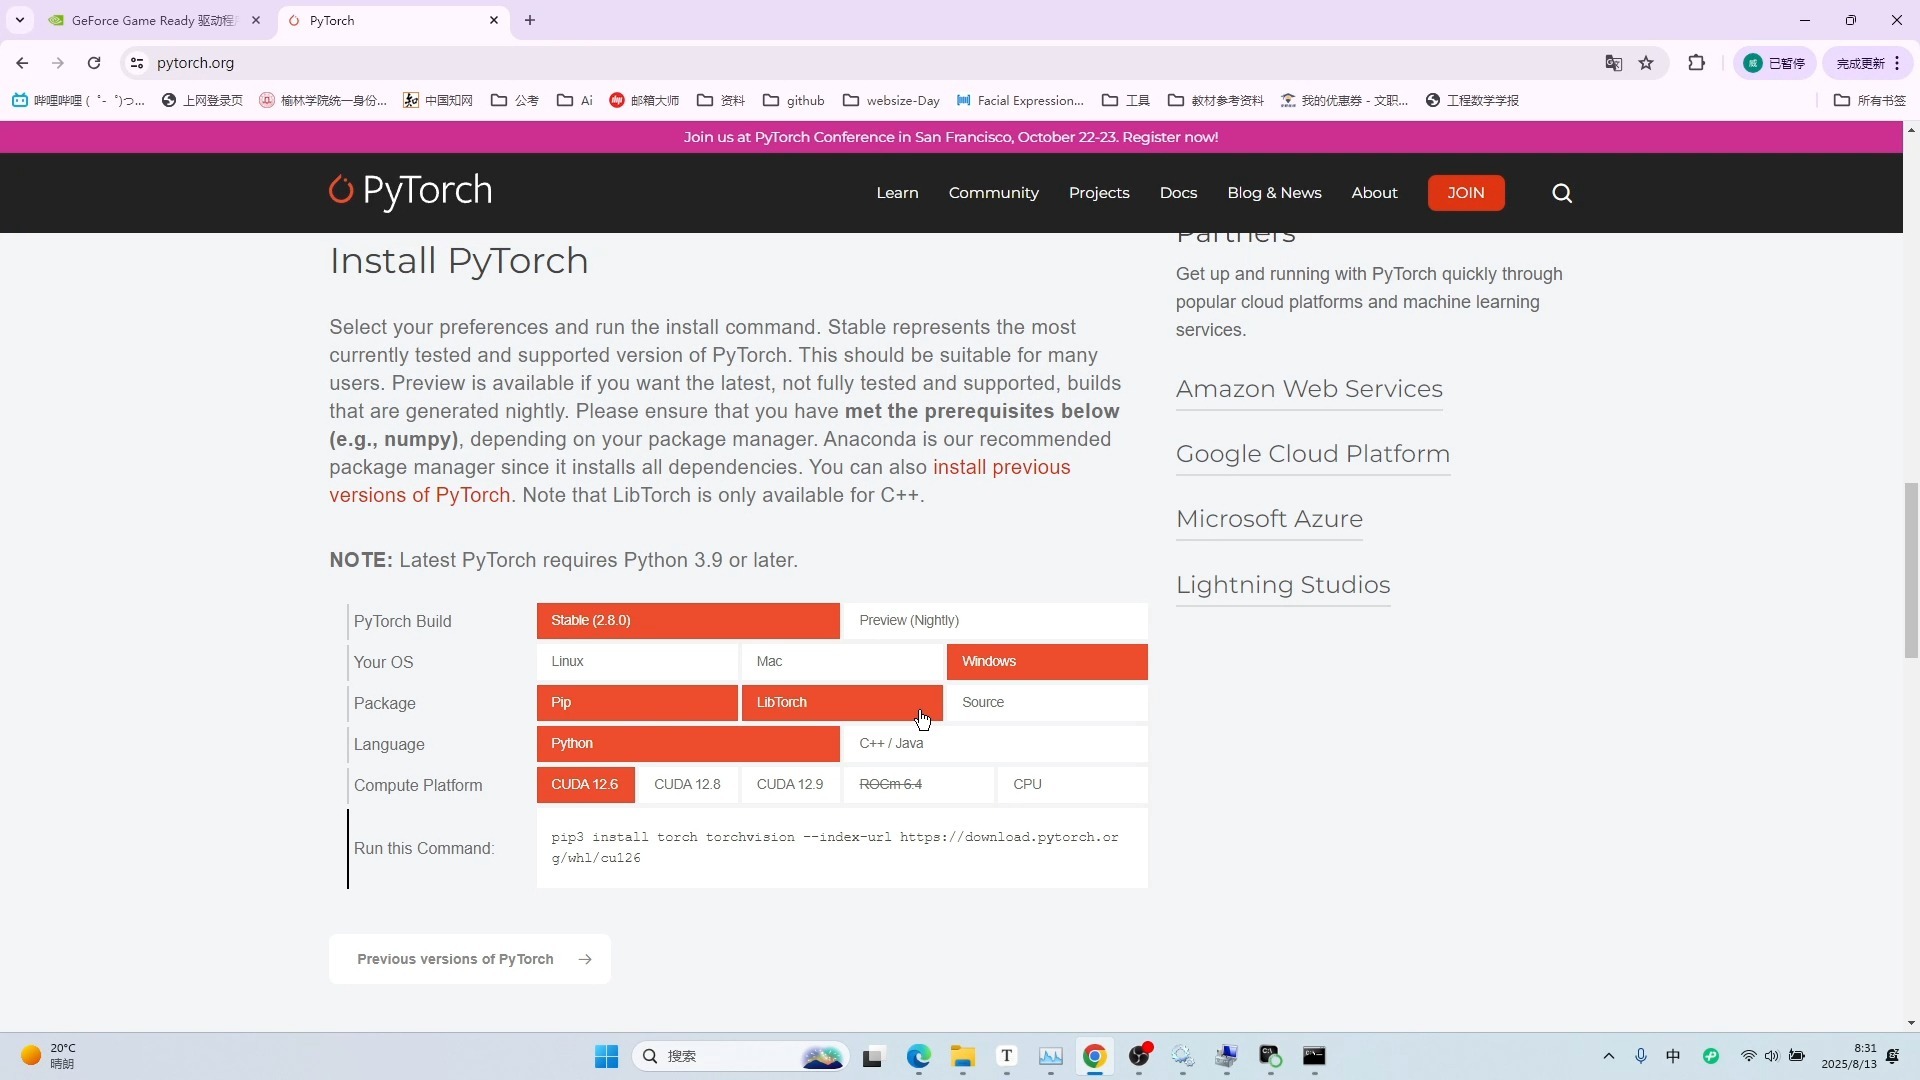Select the Preview (Nightly) build option
The image size is (1920, 1080).
994,620
